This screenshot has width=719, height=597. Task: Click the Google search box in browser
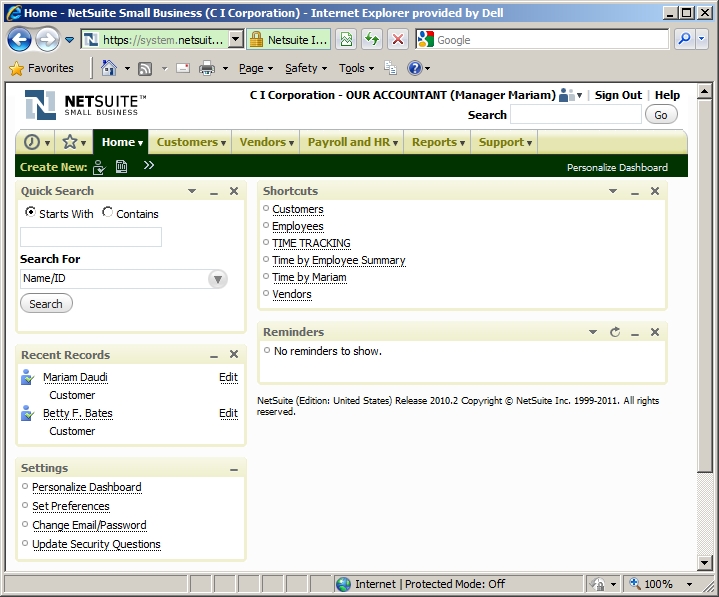(x=542, y=40)
